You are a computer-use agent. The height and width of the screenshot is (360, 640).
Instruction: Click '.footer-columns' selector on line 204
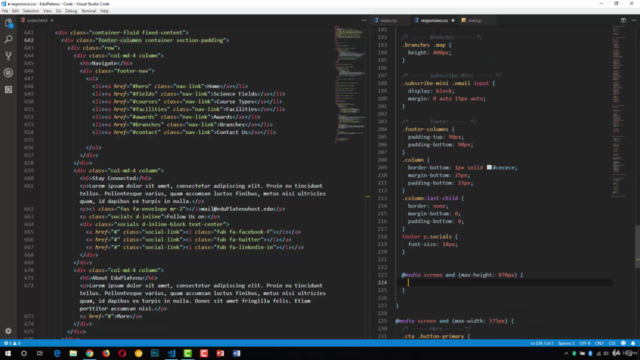[425, 129]
